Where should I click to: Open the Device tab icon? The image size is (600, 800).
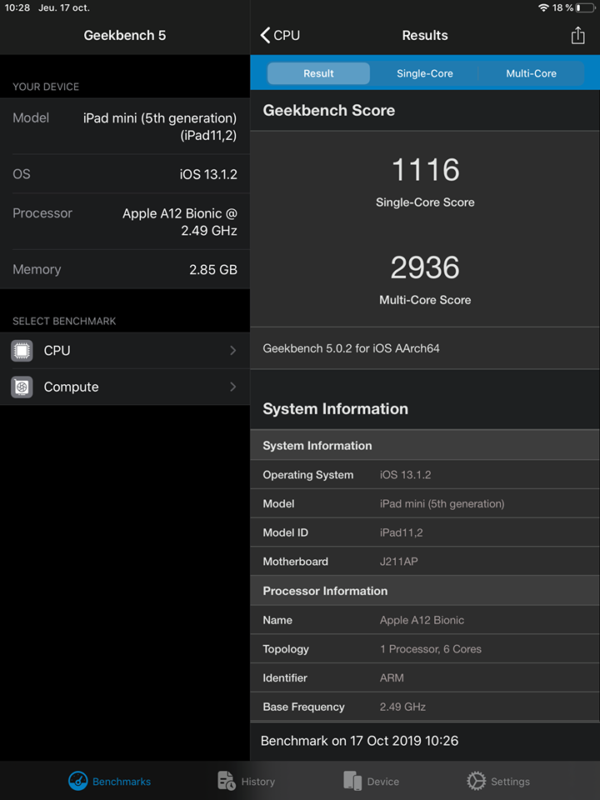(352, 781)
